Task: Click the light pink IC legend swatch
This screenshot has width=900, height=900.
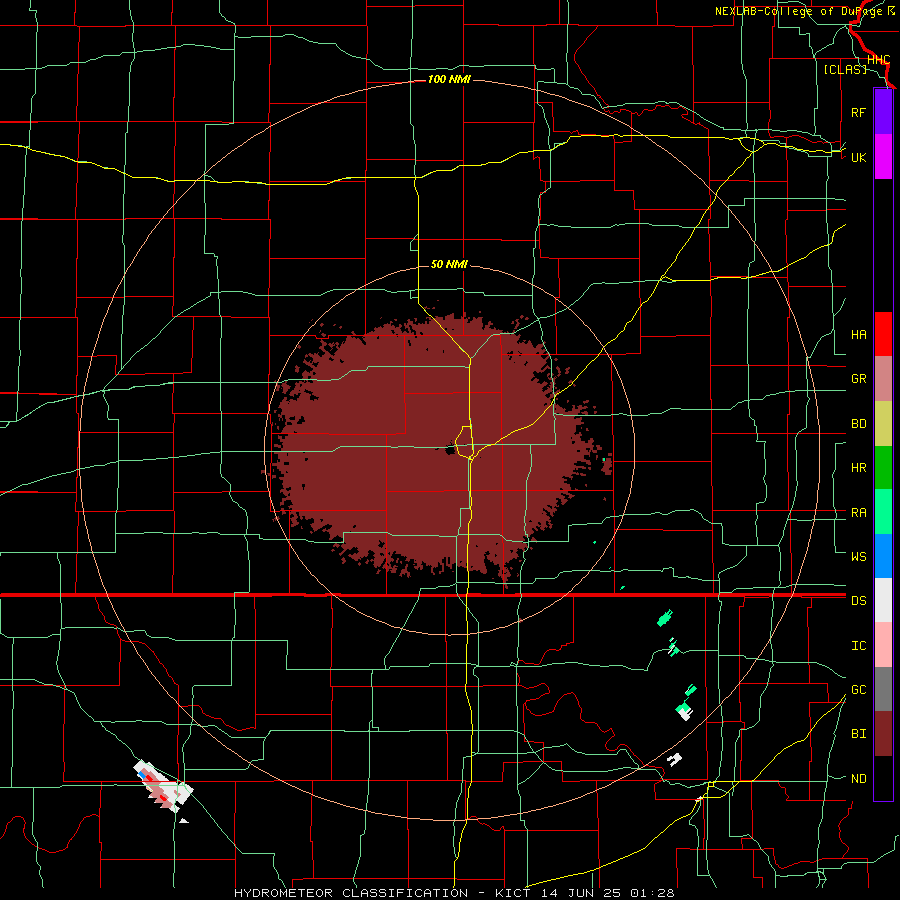Action: tap(883, 645)
